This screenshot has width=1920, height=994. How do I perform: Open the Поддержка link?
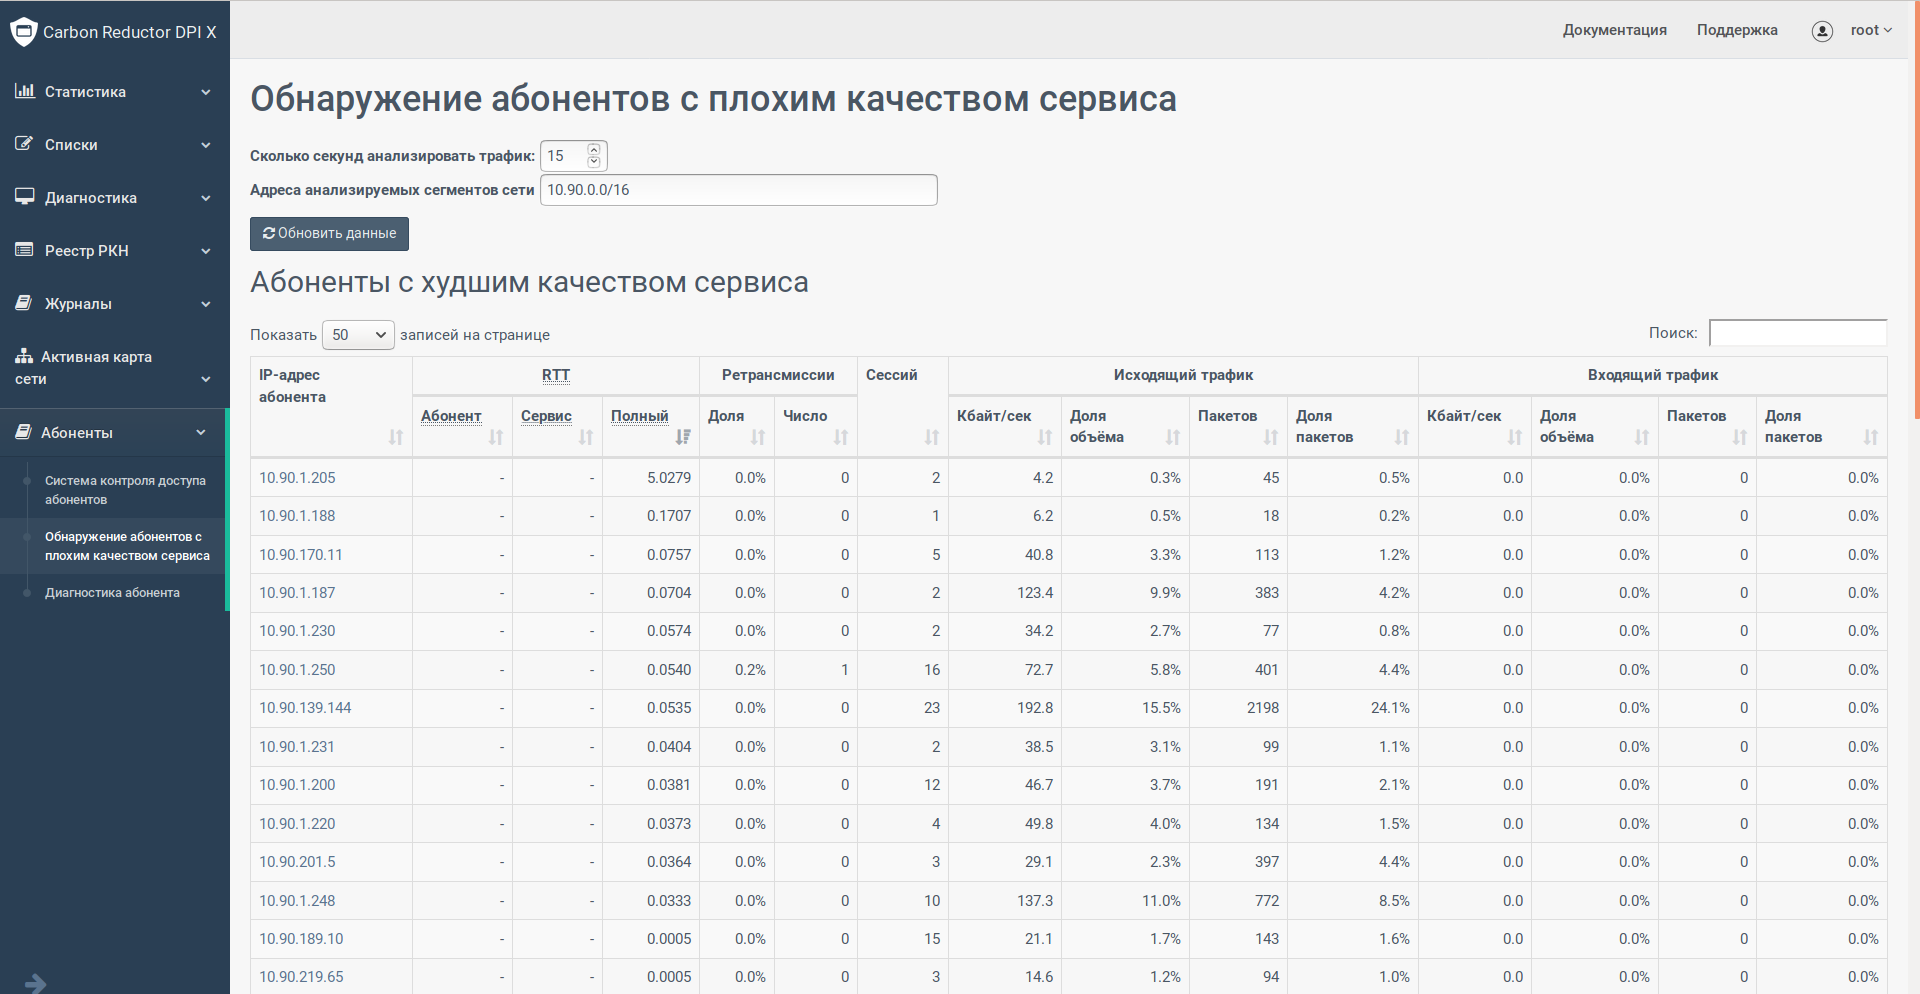(x=1737, y=30)
